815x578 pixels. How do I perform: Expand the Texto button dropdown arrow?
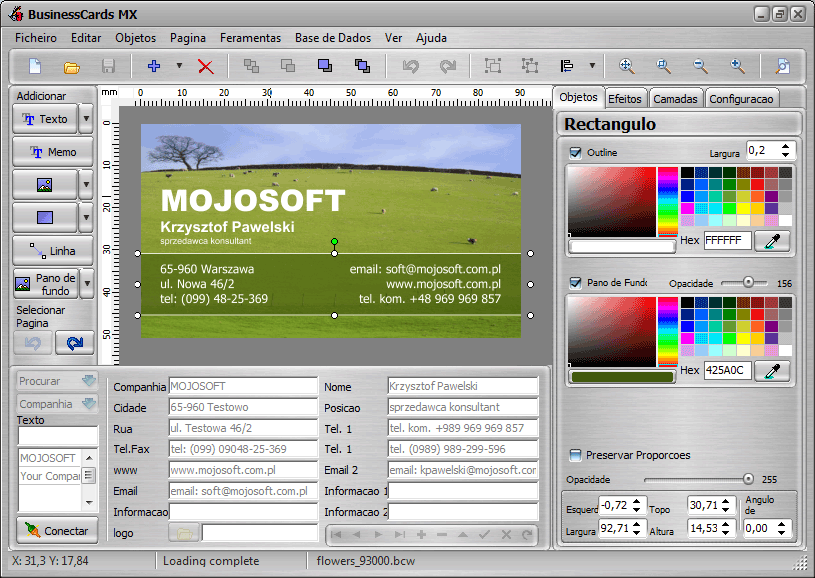coord(86,119)
